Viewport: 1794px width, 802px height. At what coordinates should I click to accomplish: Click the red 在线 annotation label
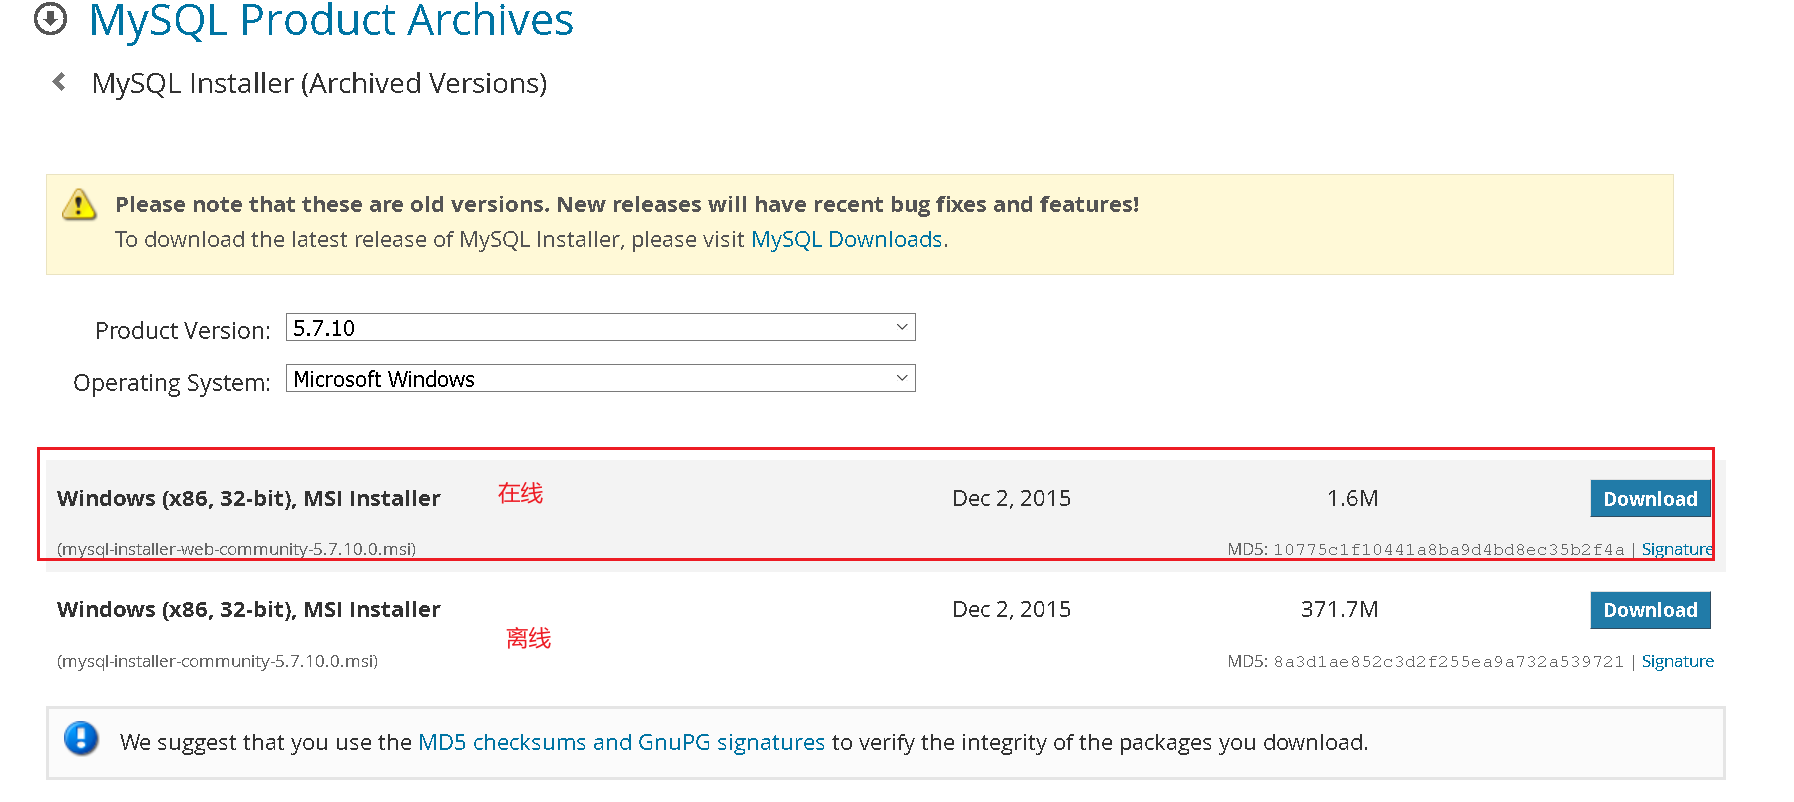point(520,493)
